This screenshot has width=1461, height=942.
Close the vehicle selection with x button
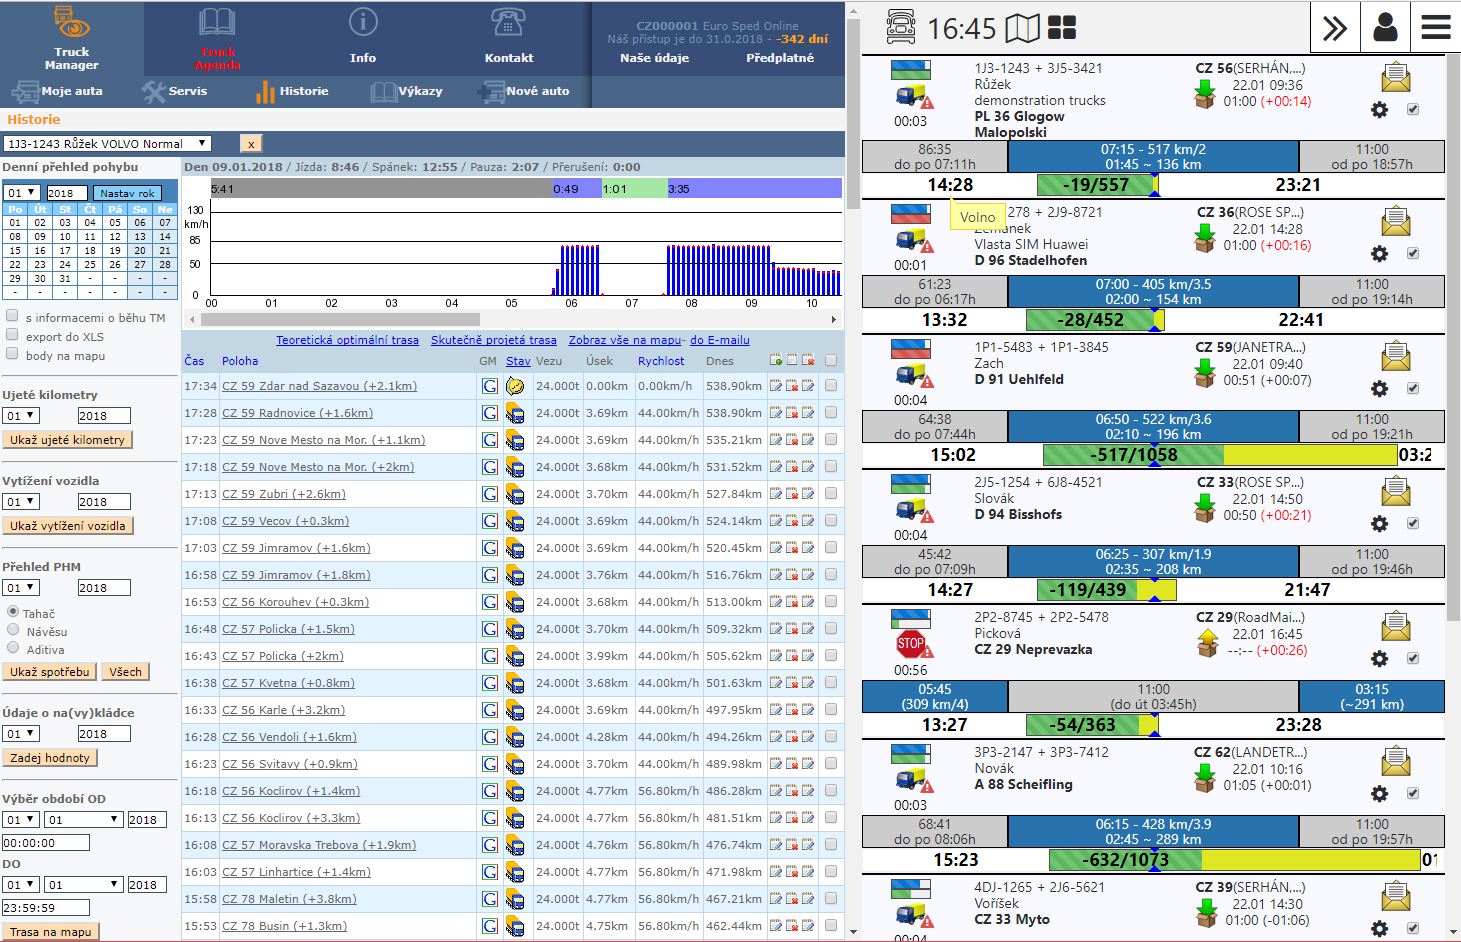(x=251, y=144)
